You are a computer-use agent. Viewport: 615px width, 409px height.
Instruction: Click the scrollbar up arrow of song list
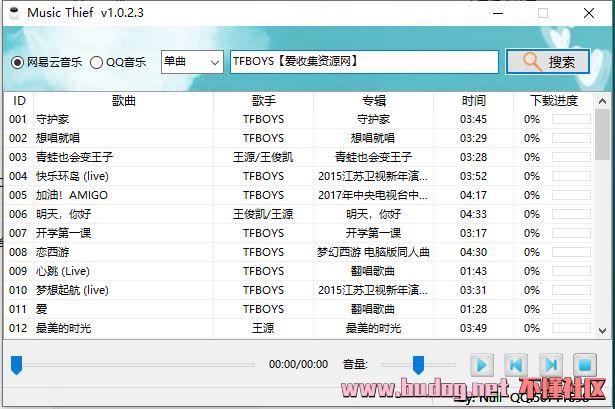coord(602,101)
